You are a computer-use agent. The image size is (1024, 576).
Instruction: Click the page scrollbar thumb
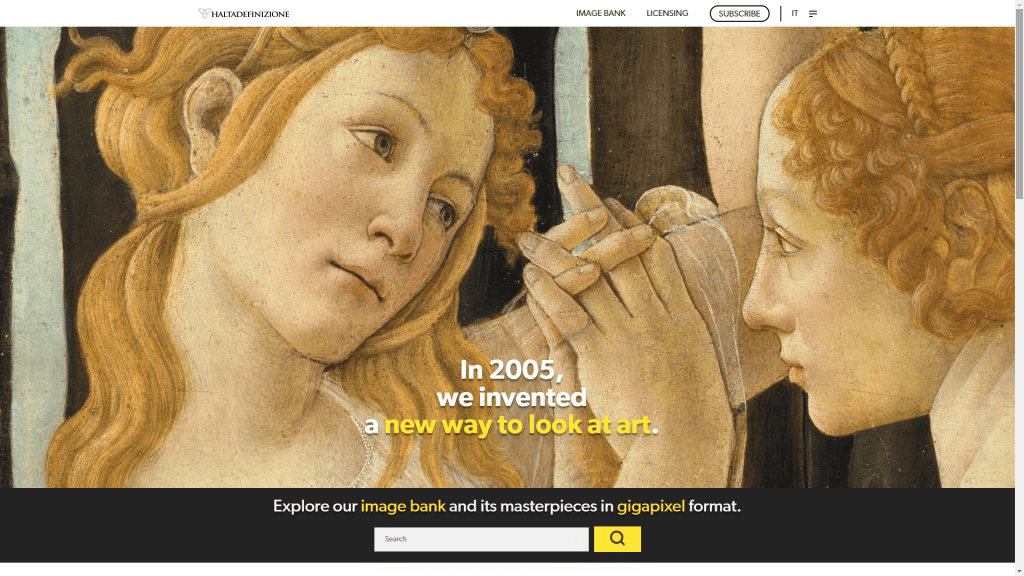pos(1019,104)
